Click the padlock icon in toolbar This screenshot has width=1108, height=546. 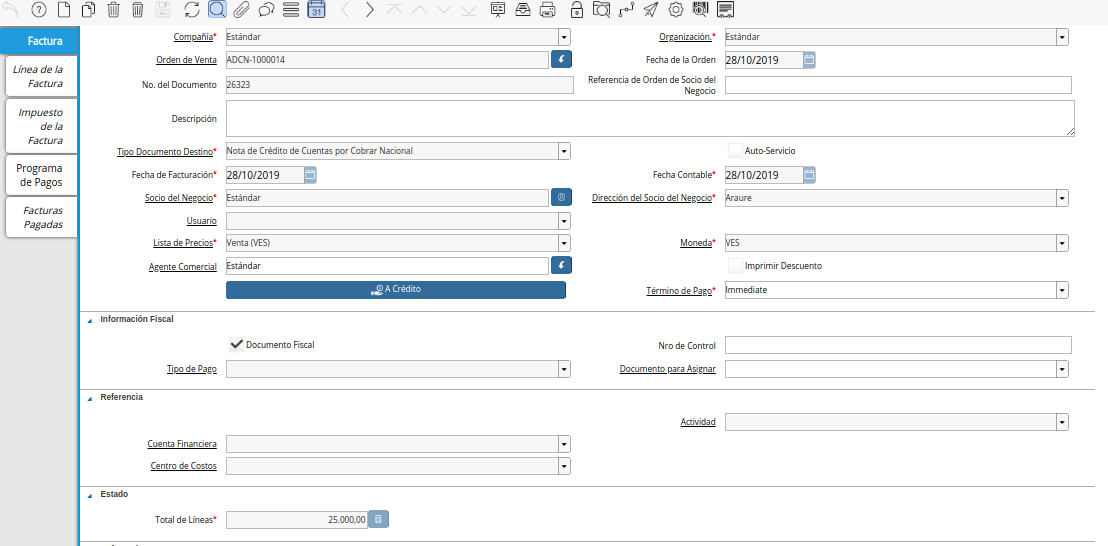click(x=577, y=10)
